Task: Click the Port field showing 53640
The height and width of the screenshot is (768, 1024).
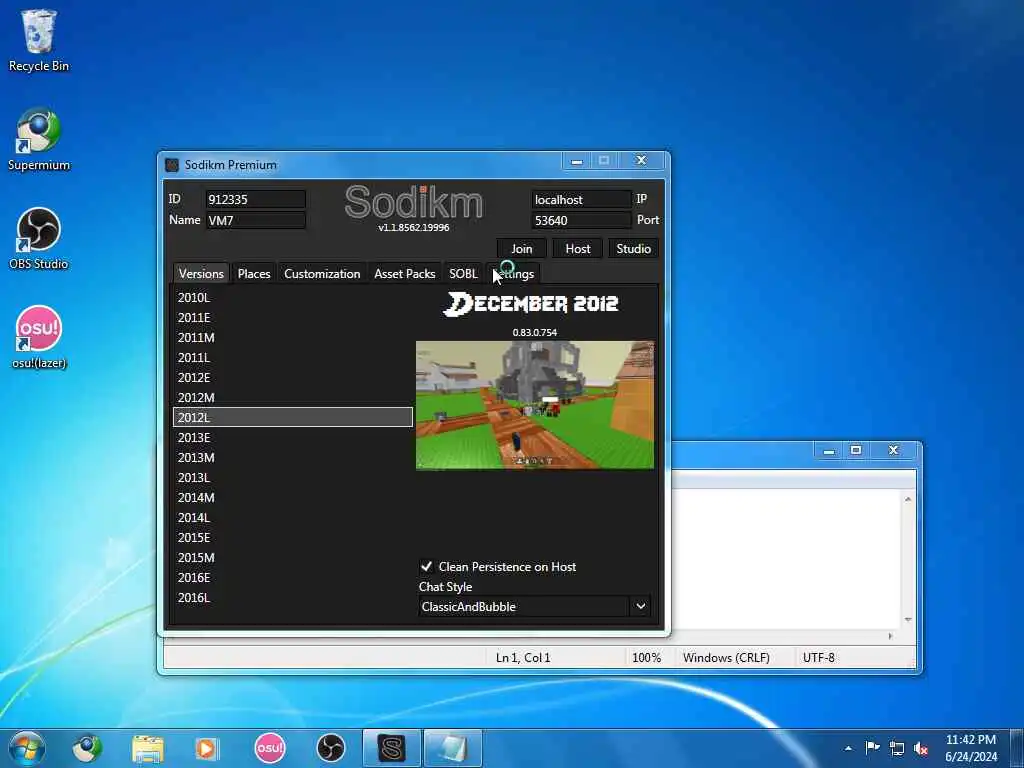Action: tap(581, 220)
